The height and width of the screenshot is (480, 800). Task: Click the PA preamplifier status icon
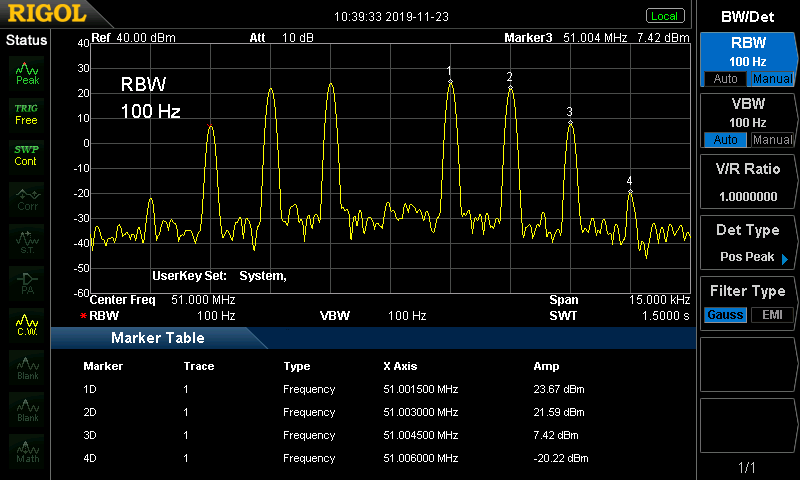(x=26, y=282)
